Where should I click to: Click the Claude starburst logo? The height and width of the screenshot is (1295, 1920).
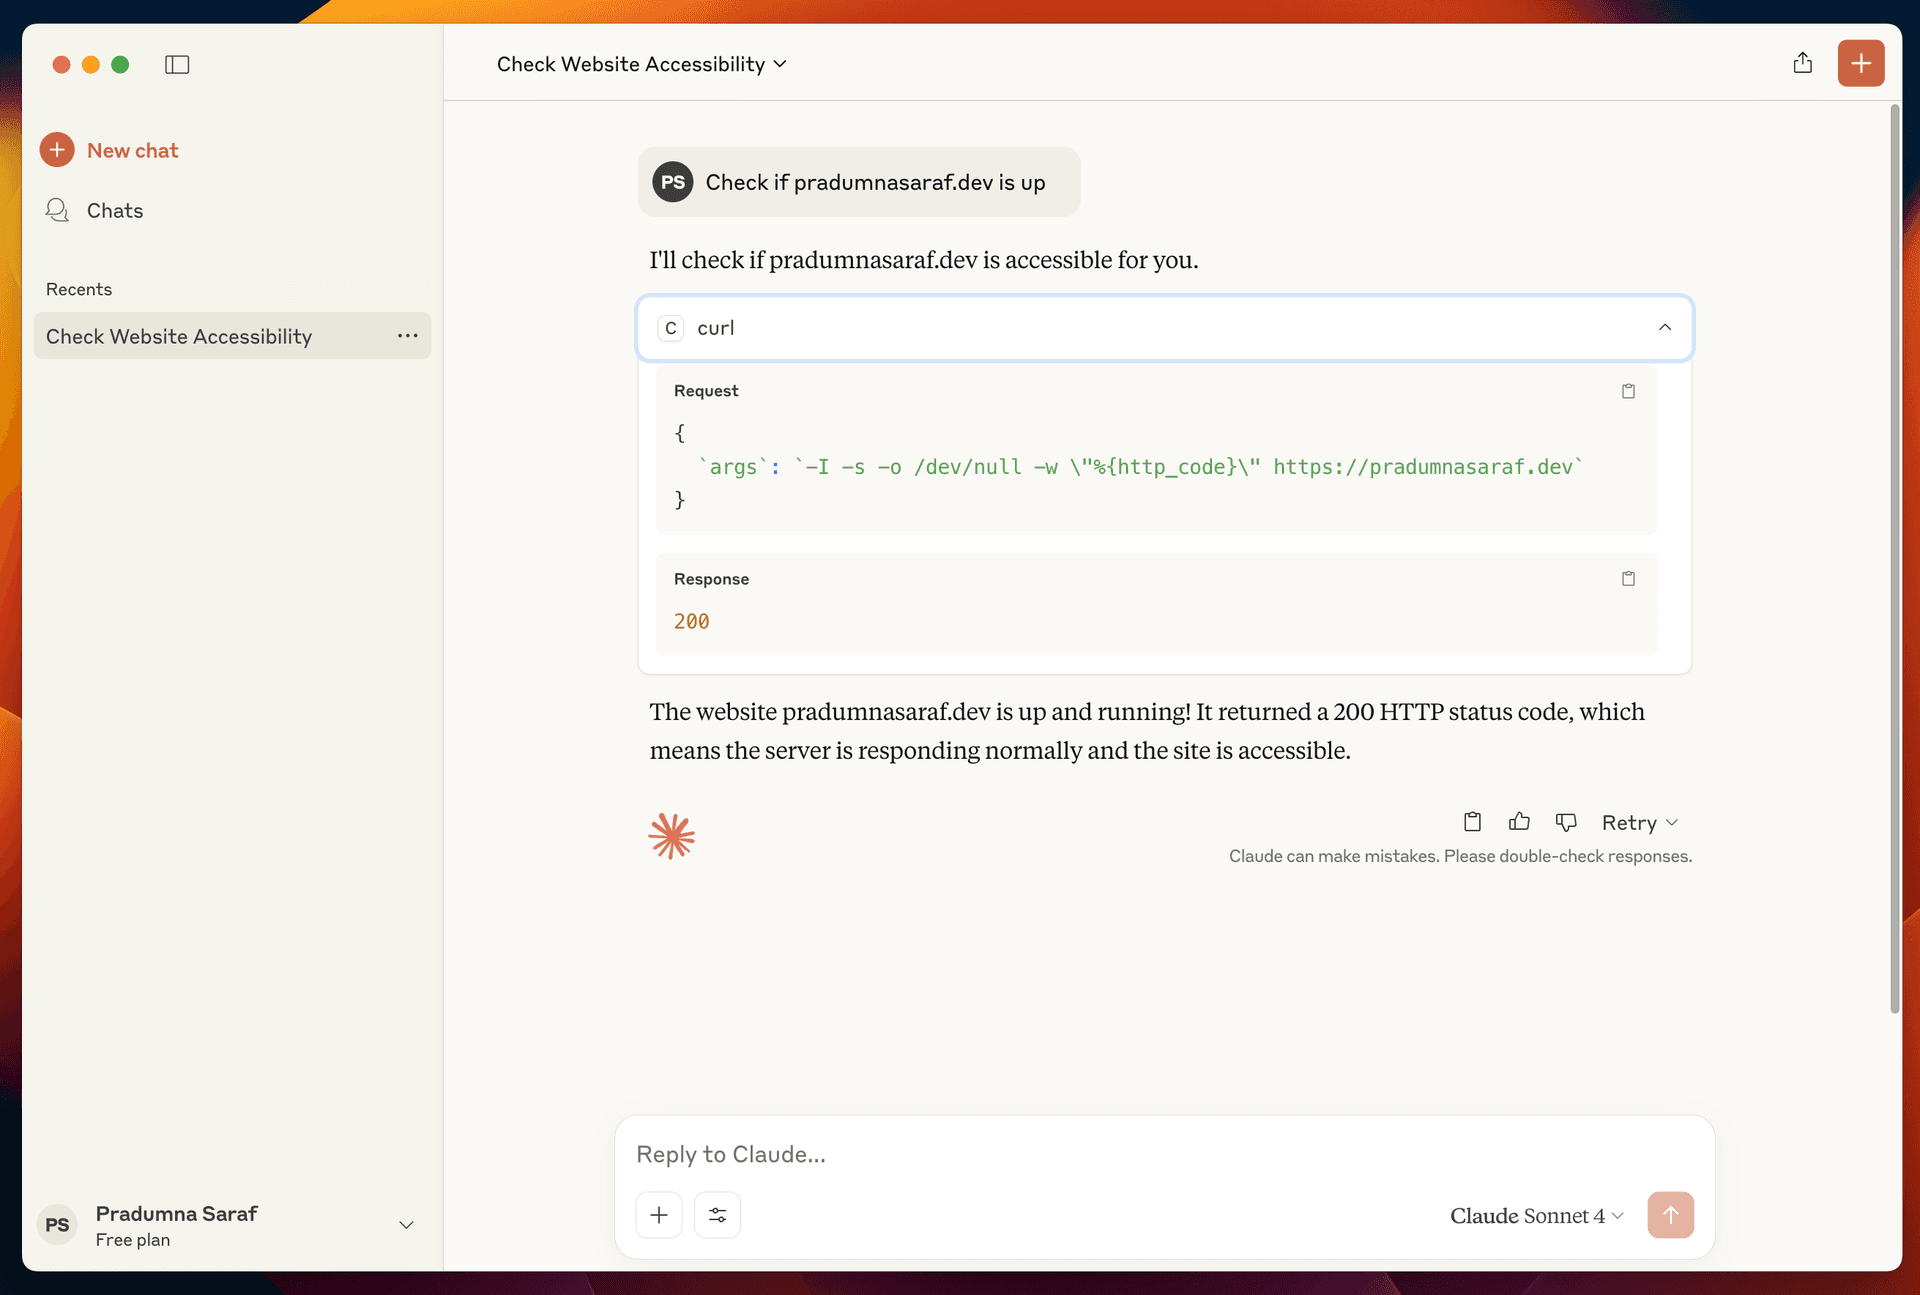click(671, 836)
